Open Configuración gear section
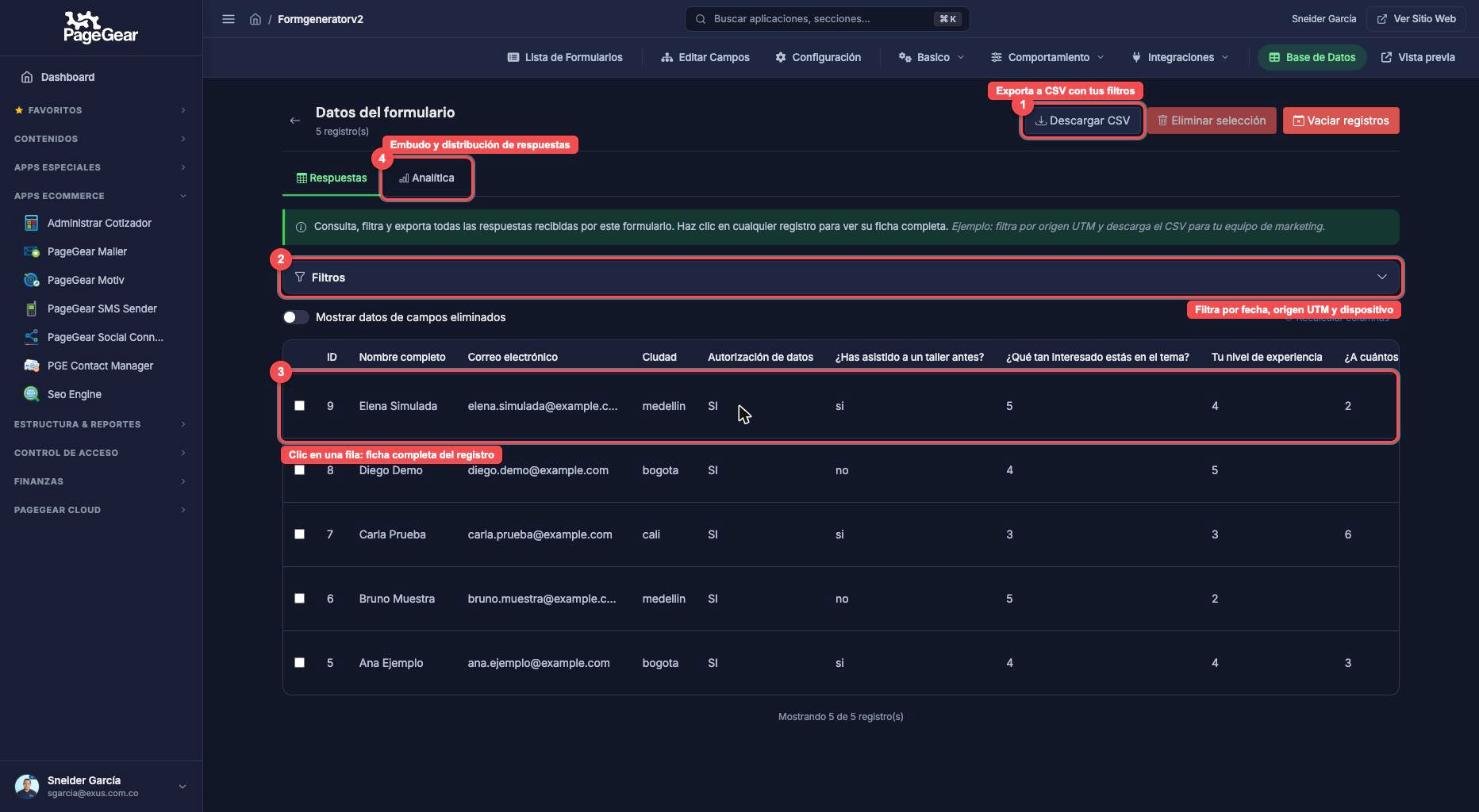 tap(817, 57)
